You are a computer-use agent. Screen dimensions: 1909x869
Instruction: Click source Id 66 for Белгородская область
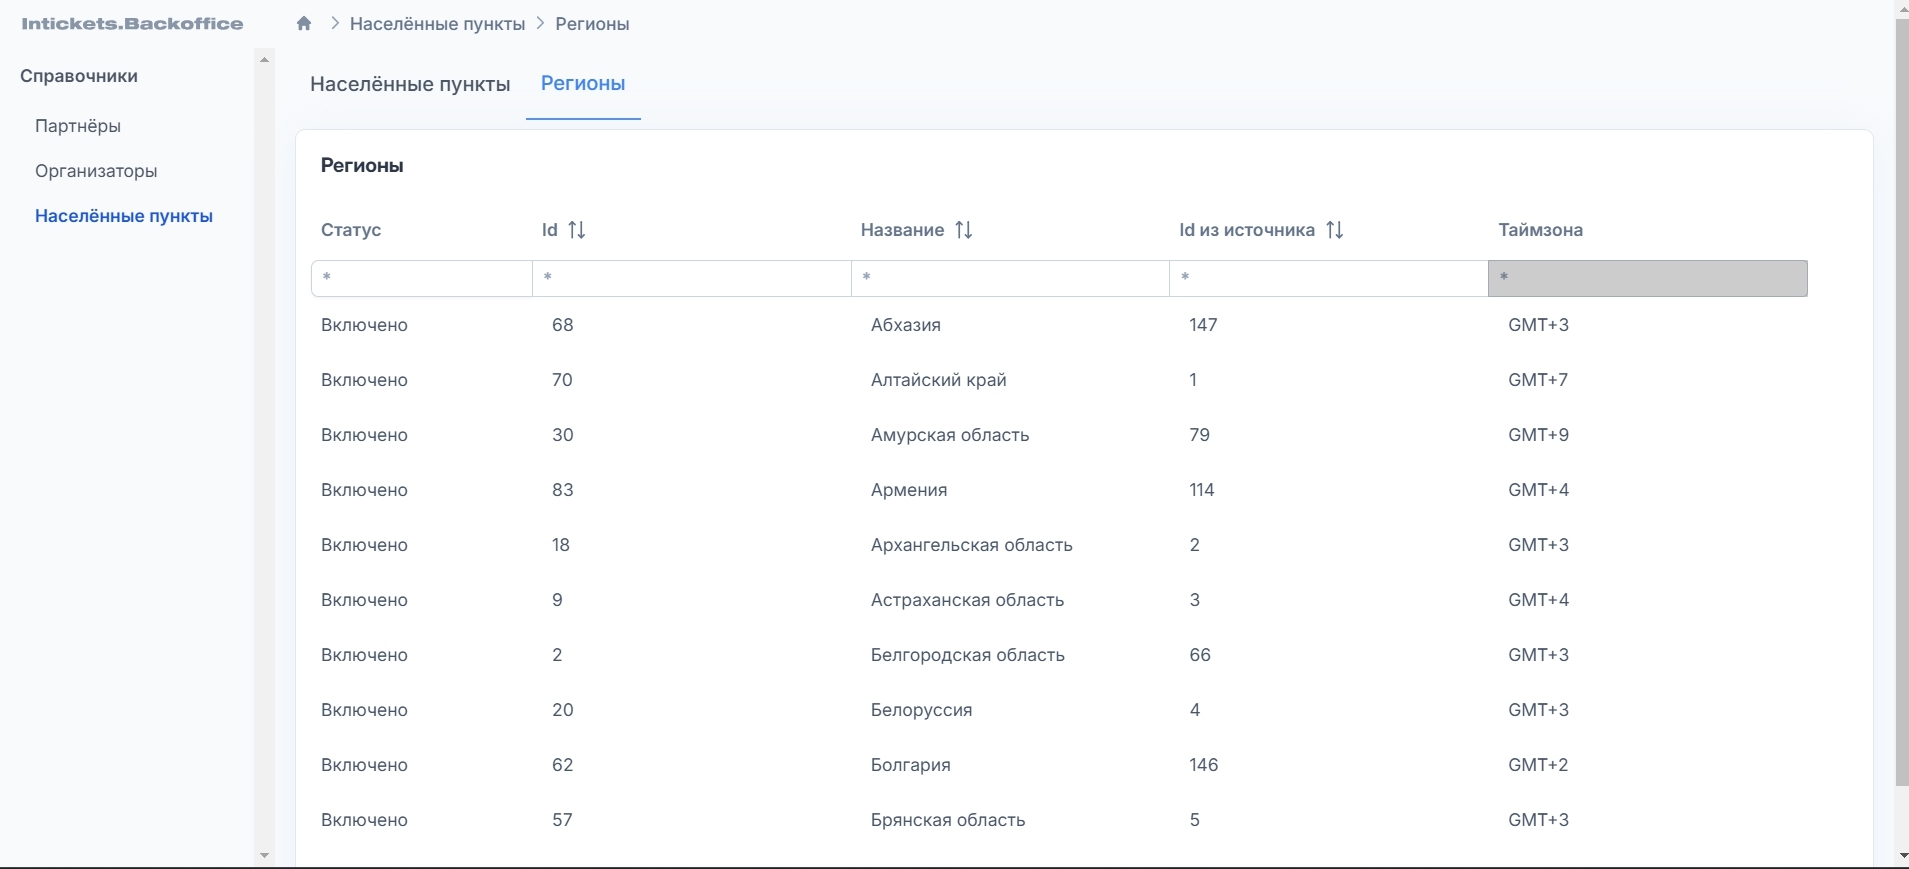[1200, 655]
